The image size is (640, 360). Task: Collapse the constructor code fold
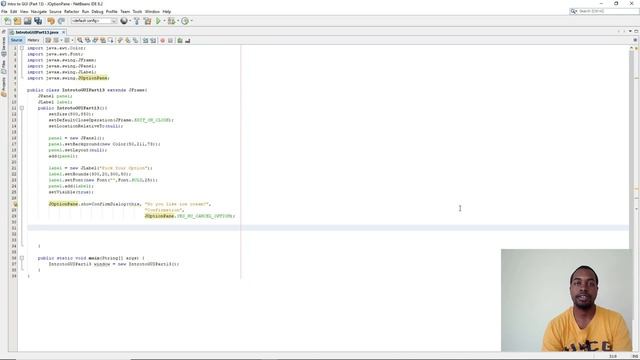click(22, 108)
